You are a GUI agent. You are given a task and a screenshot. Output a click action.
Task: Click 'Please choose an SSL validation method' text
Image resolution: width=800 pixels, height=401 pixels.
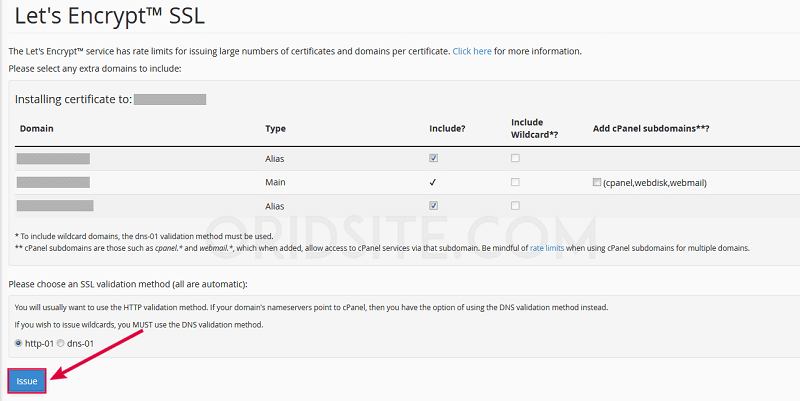tap(128, 284)
